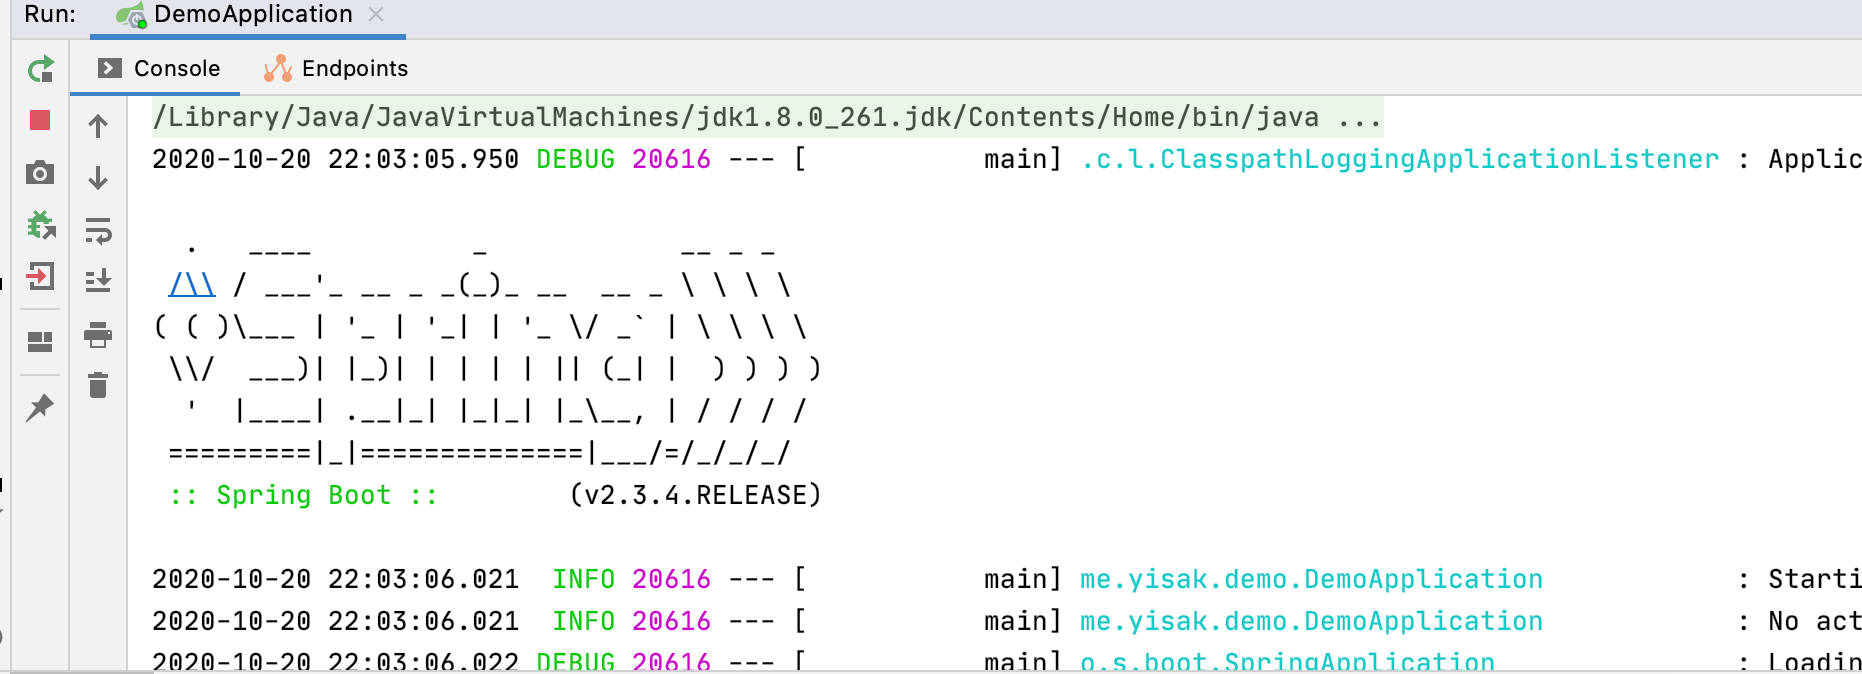Toggle scroll to end of console

pos(98,281)
